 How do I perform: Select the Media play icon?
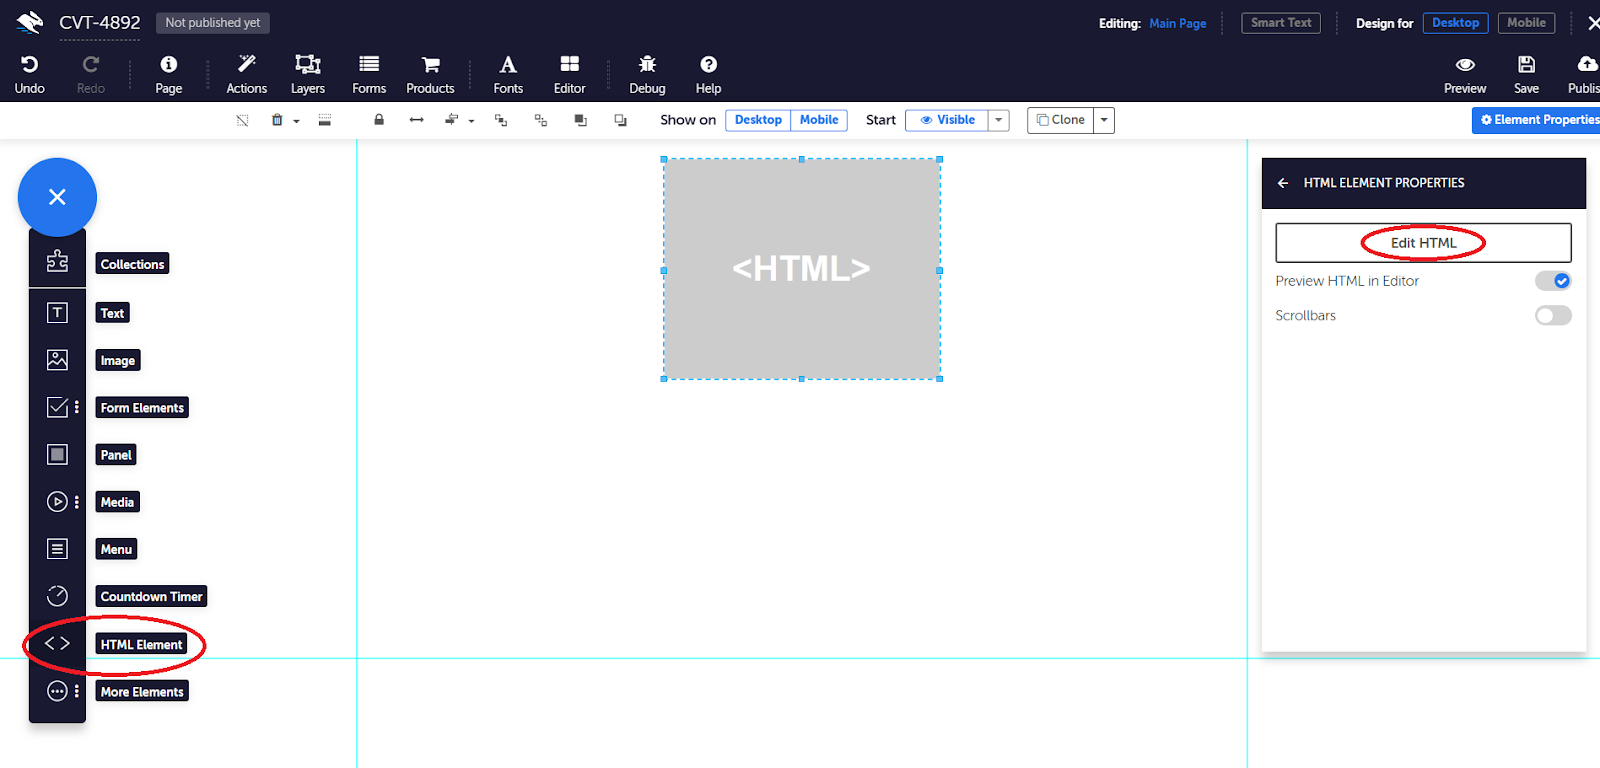coord(57,502)
